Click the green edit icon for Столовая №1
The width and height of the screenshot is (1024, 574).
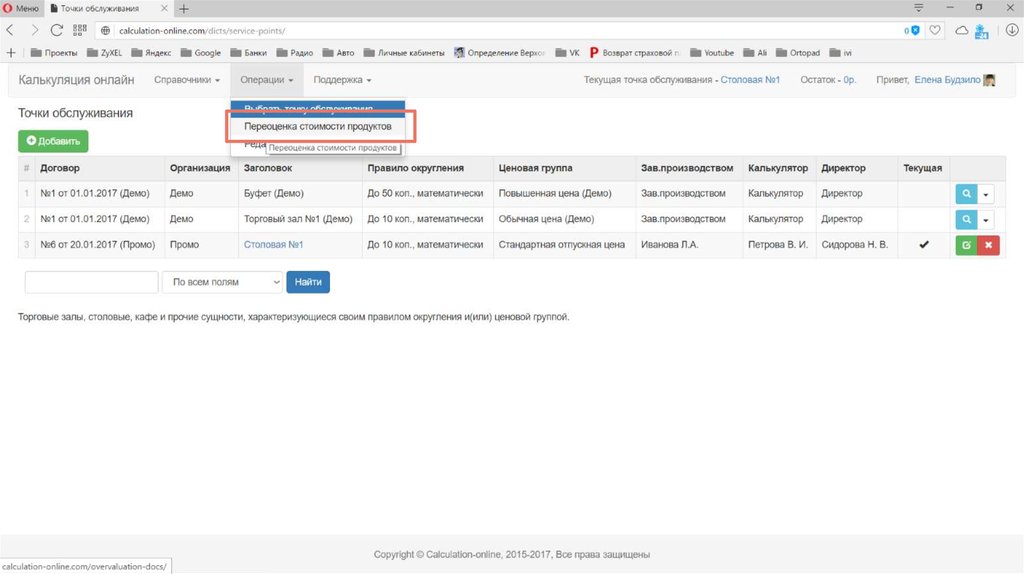[x=966, y=245]
